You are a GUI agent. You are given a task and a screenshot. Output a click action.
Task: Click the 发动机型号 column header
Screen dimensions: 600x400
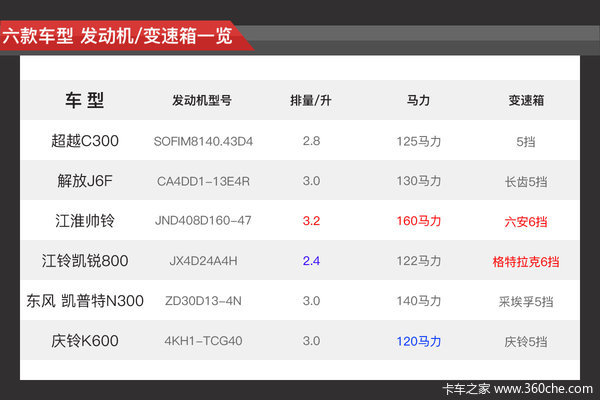coord(203,101)
